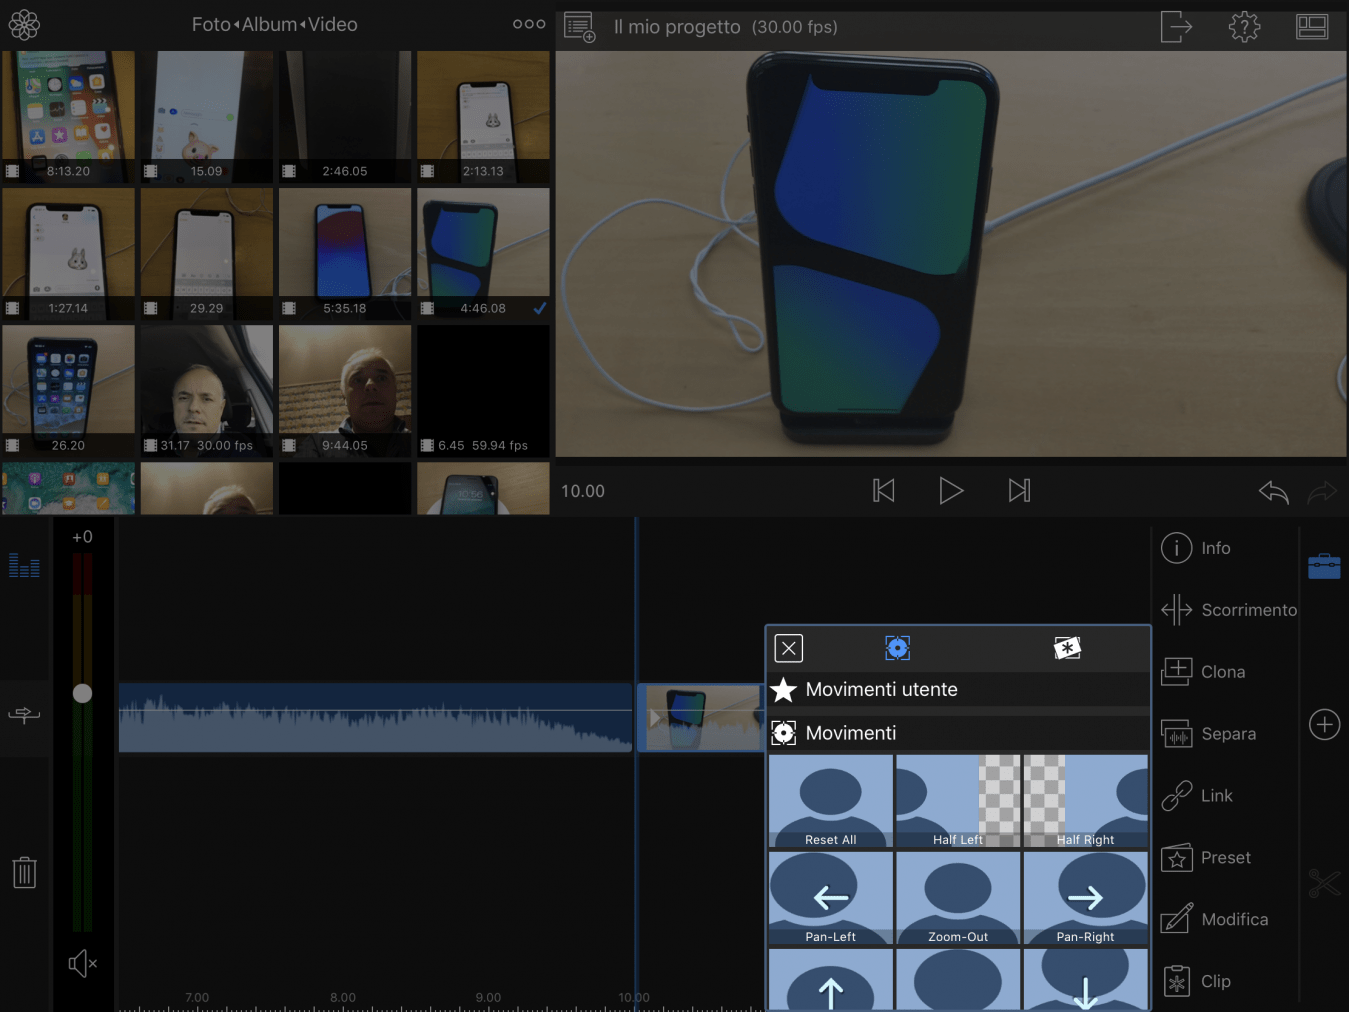Apply the Half Left movement preset

(x=957, y=801)
